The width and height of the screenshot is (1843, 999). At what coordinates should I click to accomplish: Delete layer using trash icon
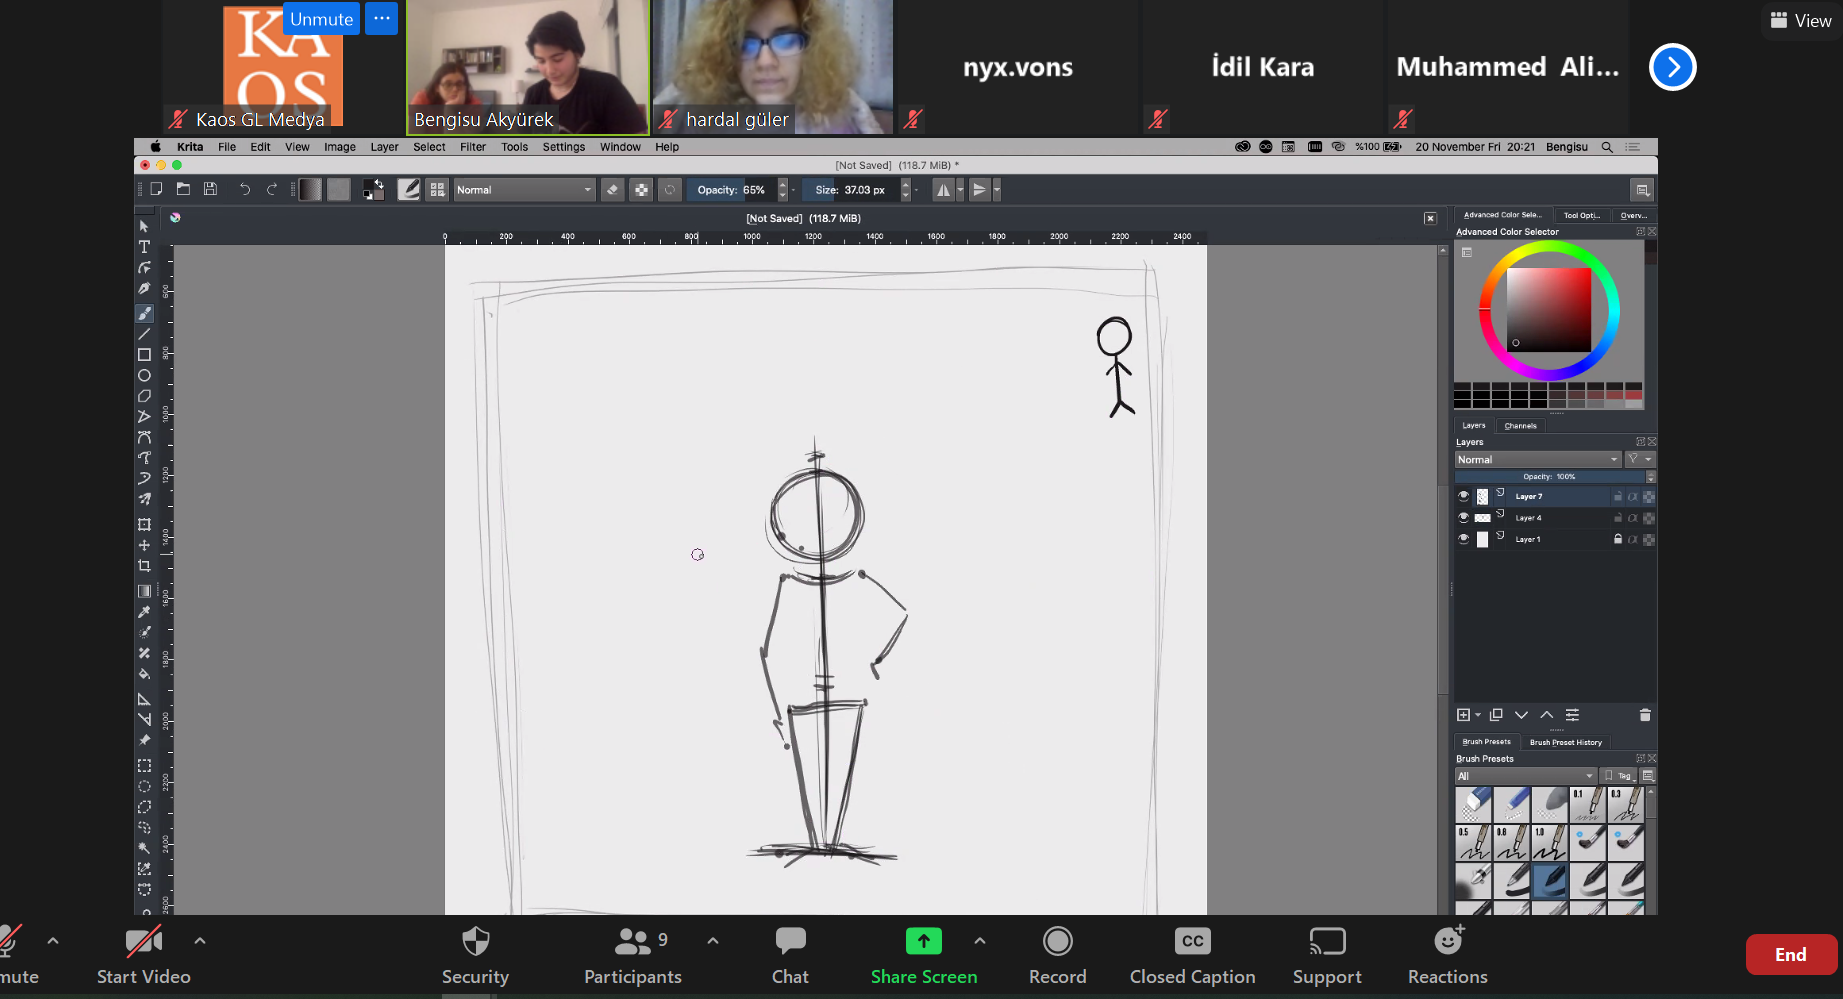click(1645, 715)
